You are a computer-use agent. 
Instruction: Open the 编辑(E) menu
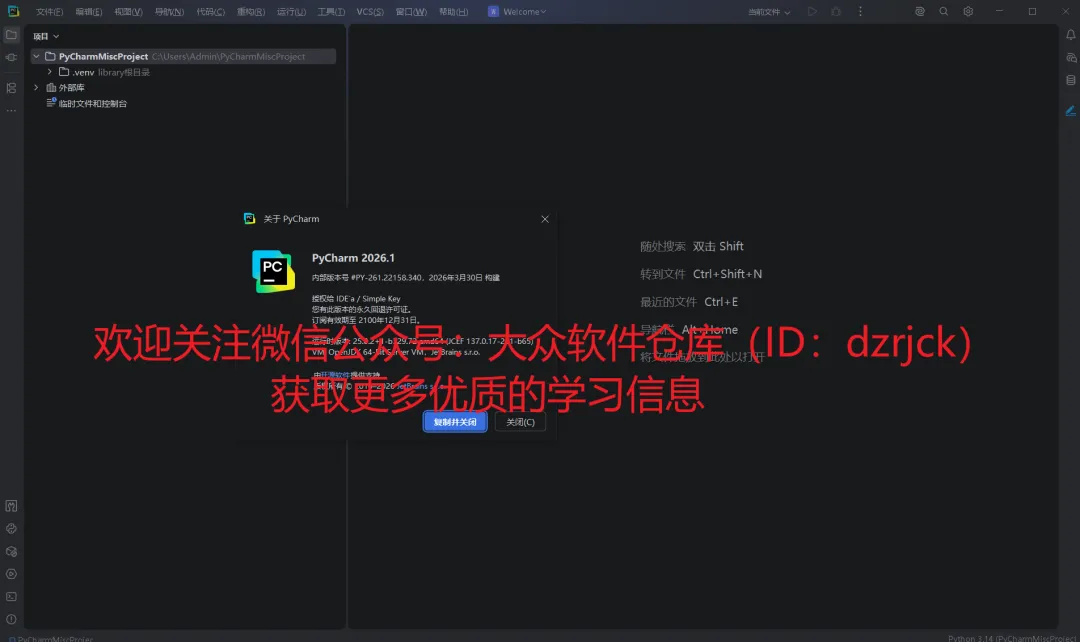click(x=88, y=12)
